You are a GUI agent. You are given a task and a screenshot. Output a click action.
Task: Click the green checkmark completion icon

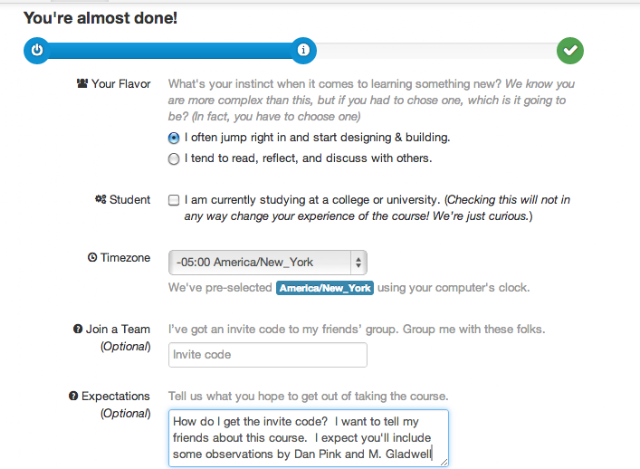click(571, 49)
